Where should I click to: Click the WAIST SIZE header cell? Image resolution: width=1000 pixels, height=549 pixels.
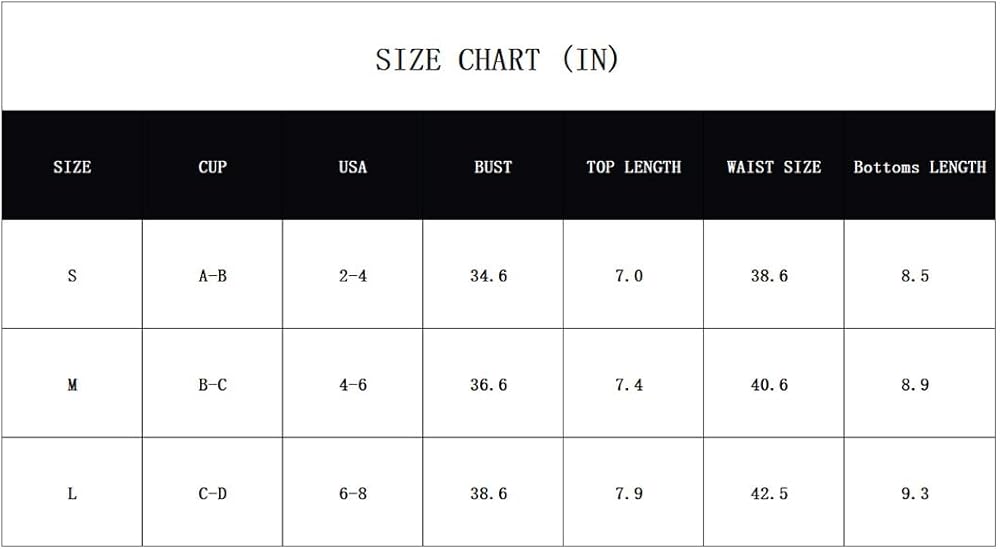click(774, 167)
